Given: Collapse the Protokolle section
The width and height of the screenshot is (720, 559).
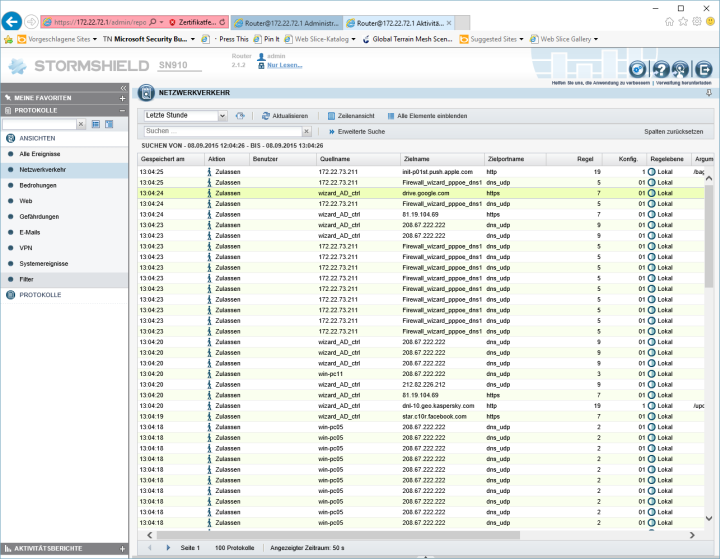Looking at the screenshot, I should 122,110.
